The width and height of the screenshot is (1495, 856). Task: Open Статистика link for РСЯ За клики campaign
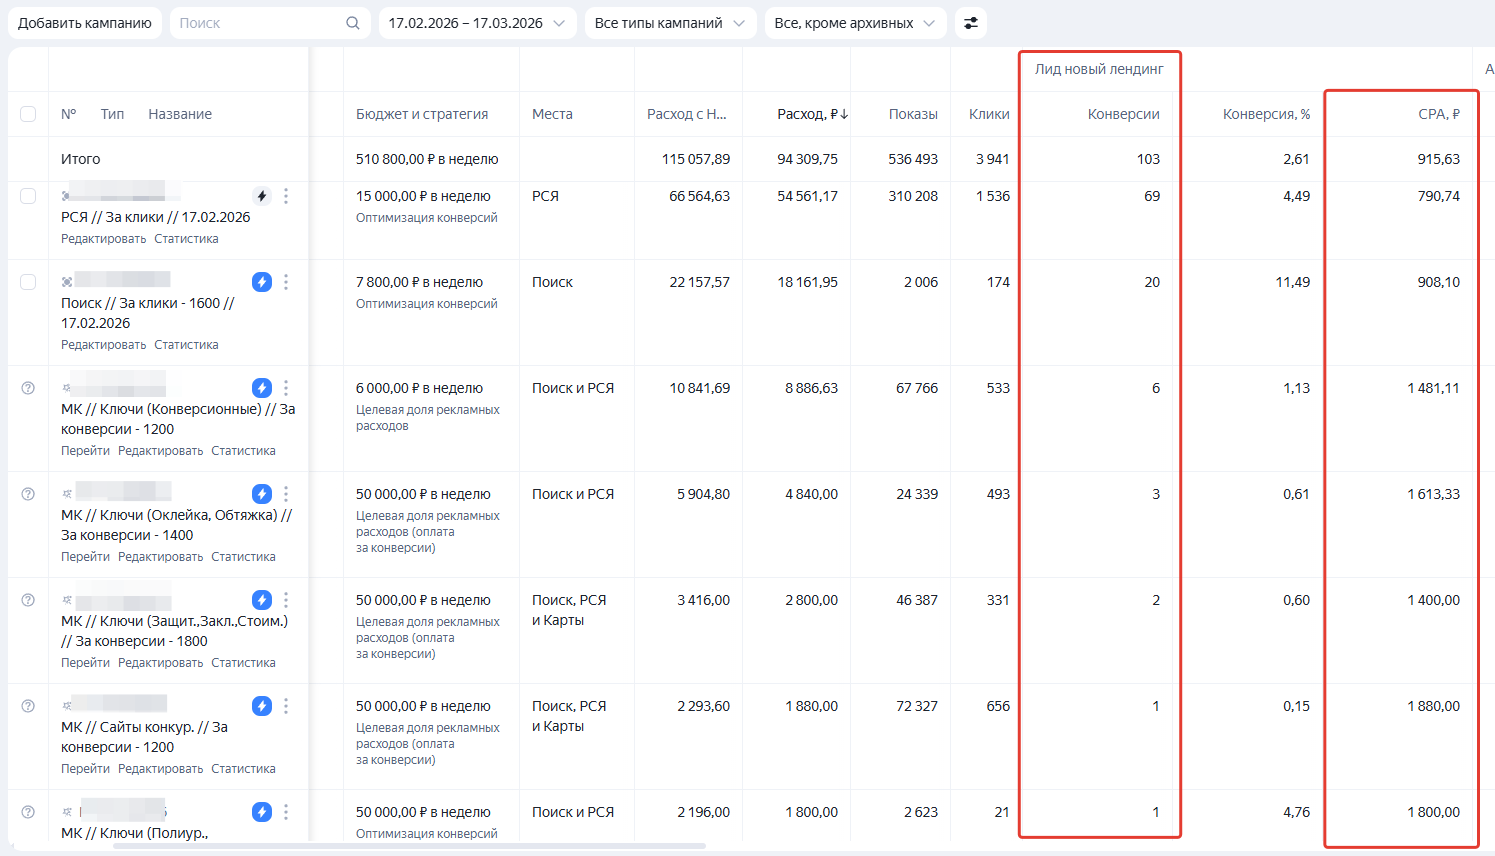[186, 239]
